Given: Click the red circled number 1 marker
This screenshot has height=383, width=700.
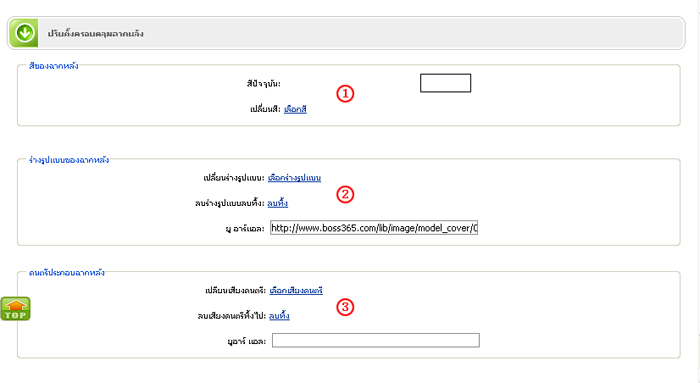Looking at the screenshot, I should [345, 94].
